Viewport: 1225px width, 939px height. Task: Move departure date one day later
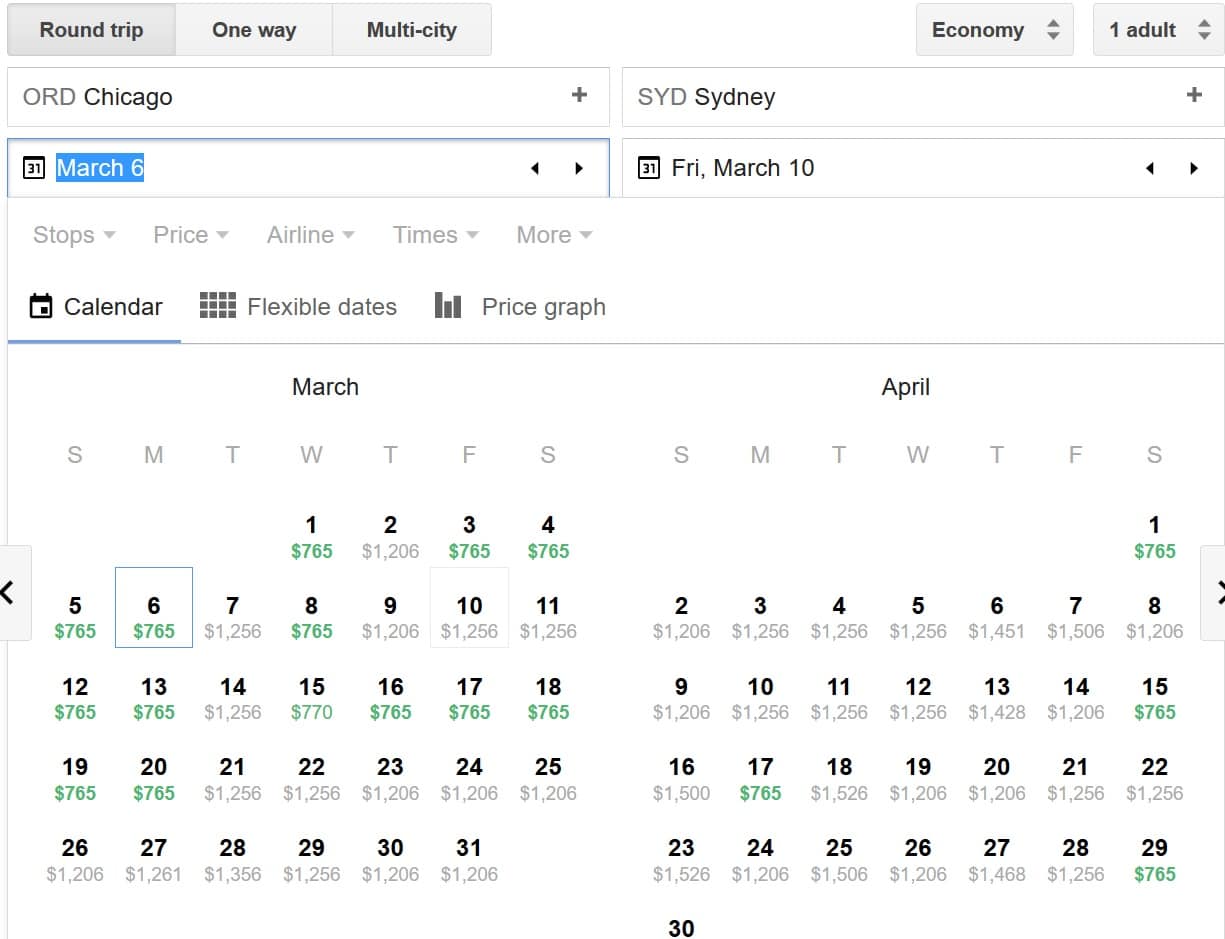pyautogui.click(x=579, y=168)
